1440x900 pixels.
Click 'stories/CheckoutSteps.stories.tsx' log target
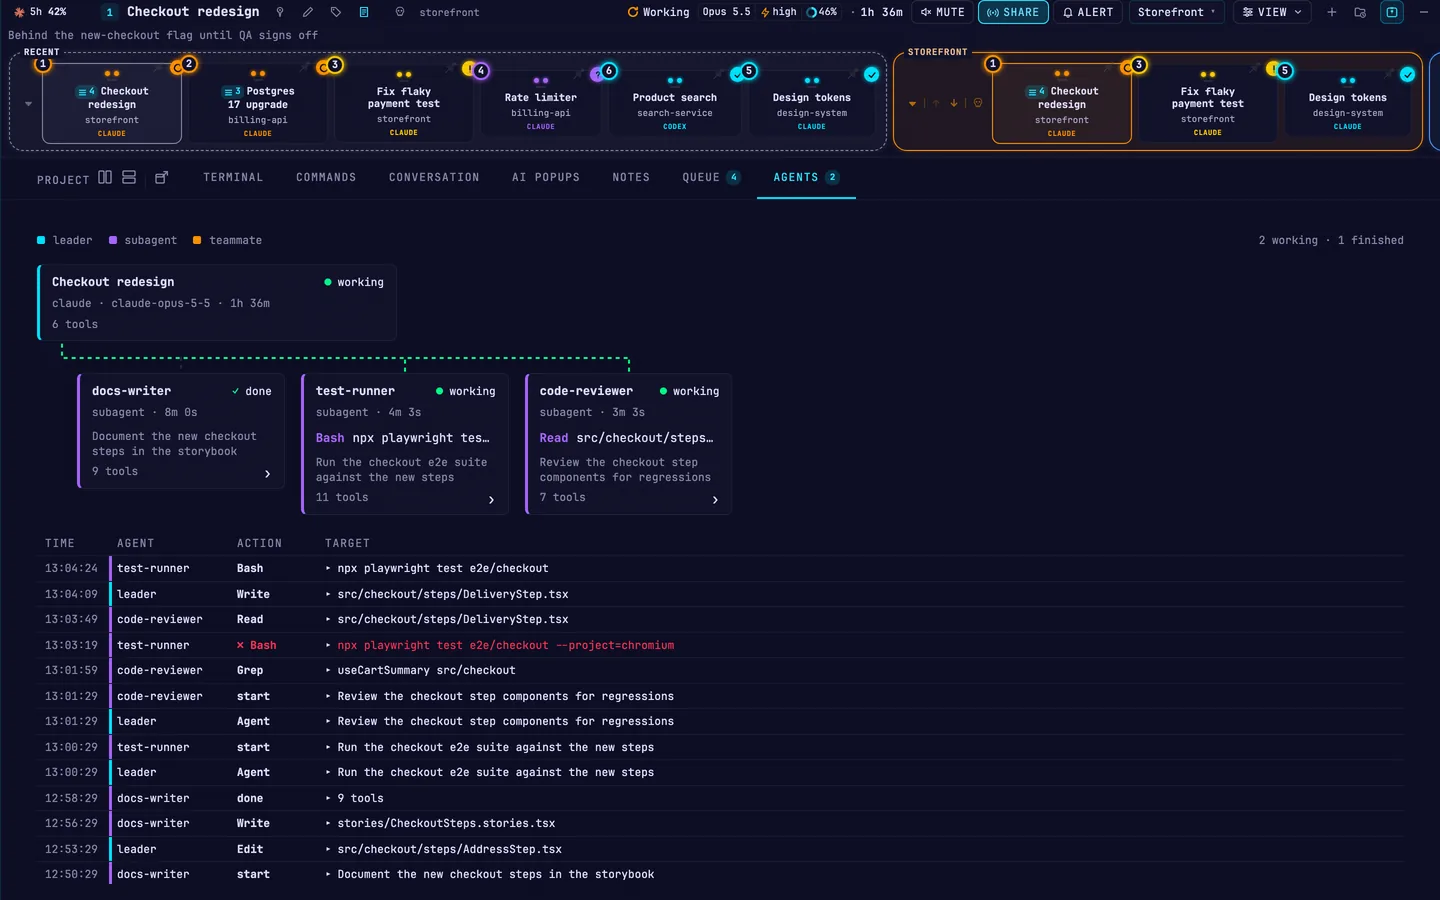[x=446, y=823]
